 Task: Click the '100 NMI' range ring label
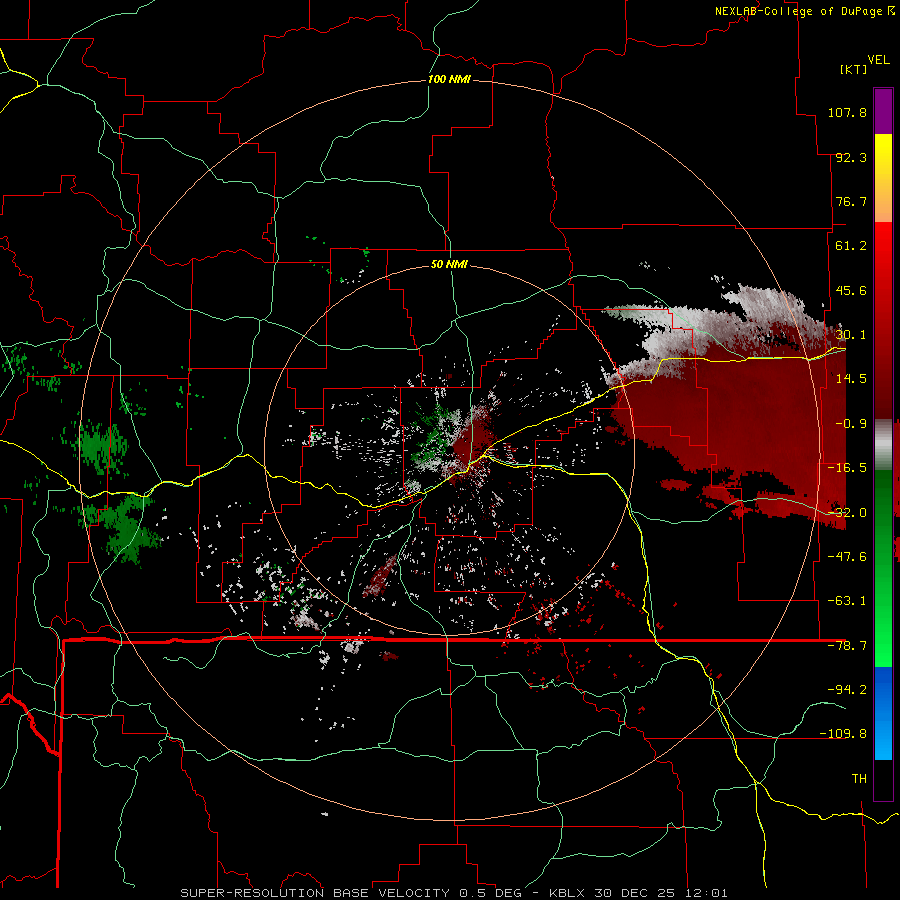[449, 79]
